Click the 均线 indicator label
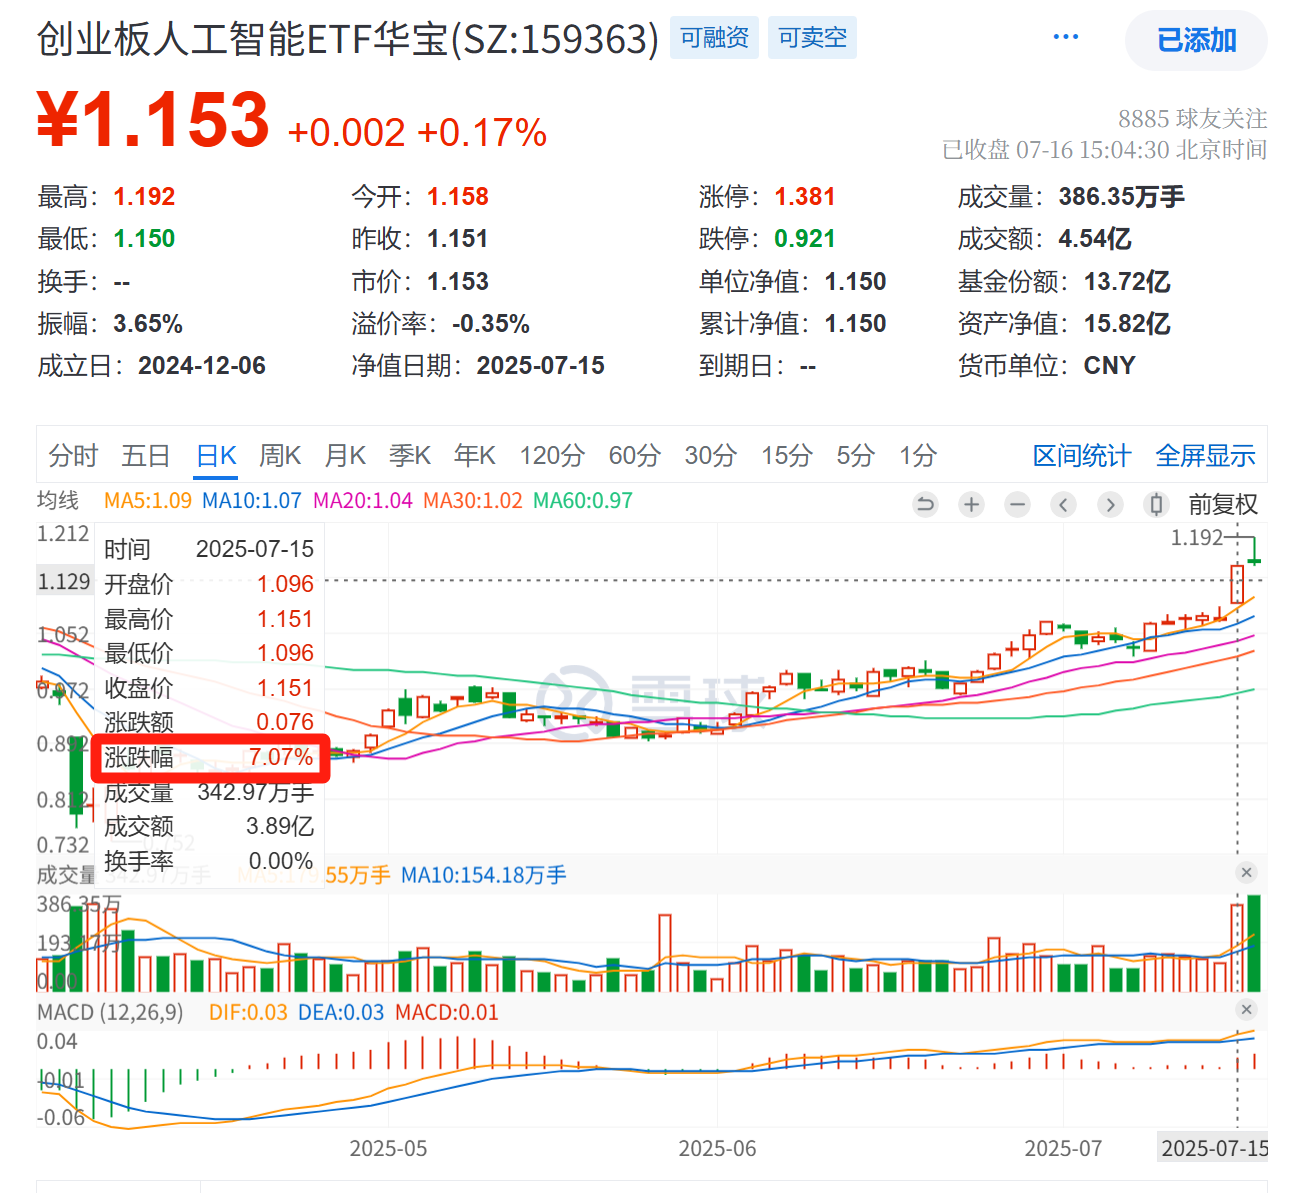 pyautogui.click(x=58, y=501)
